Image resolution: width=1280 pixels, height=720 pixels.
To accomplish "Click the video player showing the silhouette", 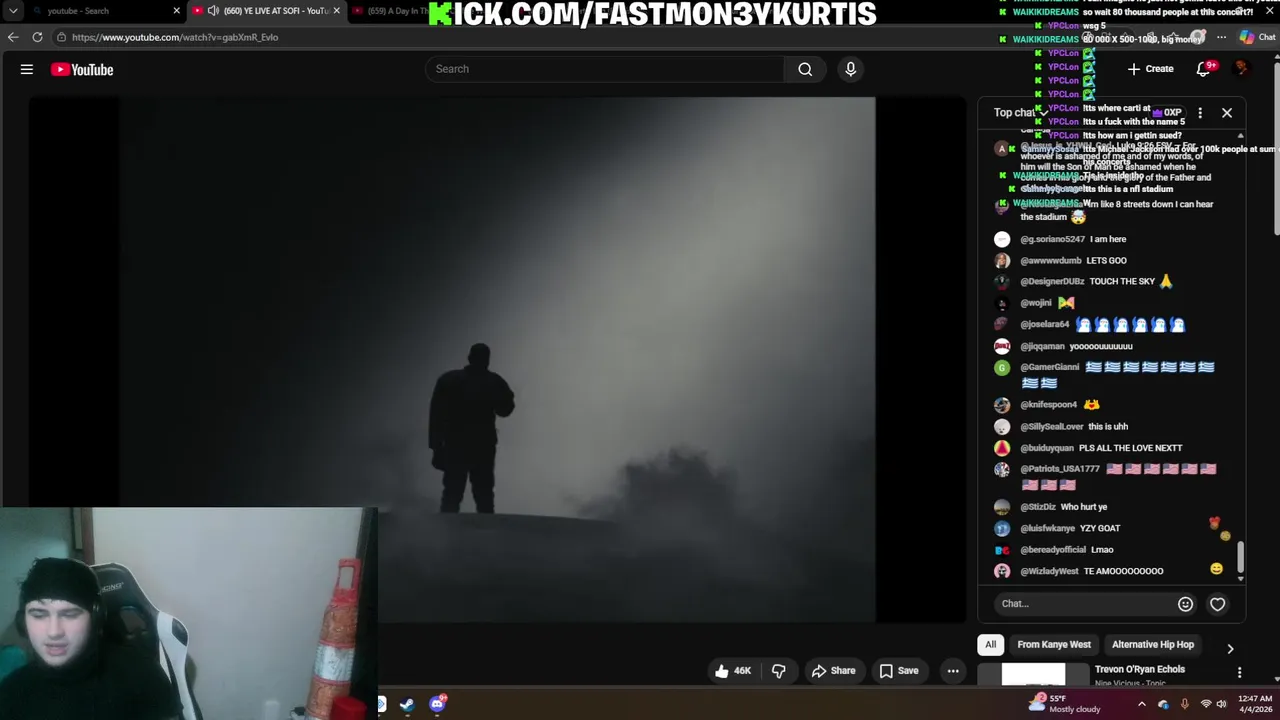I will click(x=496, y=360).
